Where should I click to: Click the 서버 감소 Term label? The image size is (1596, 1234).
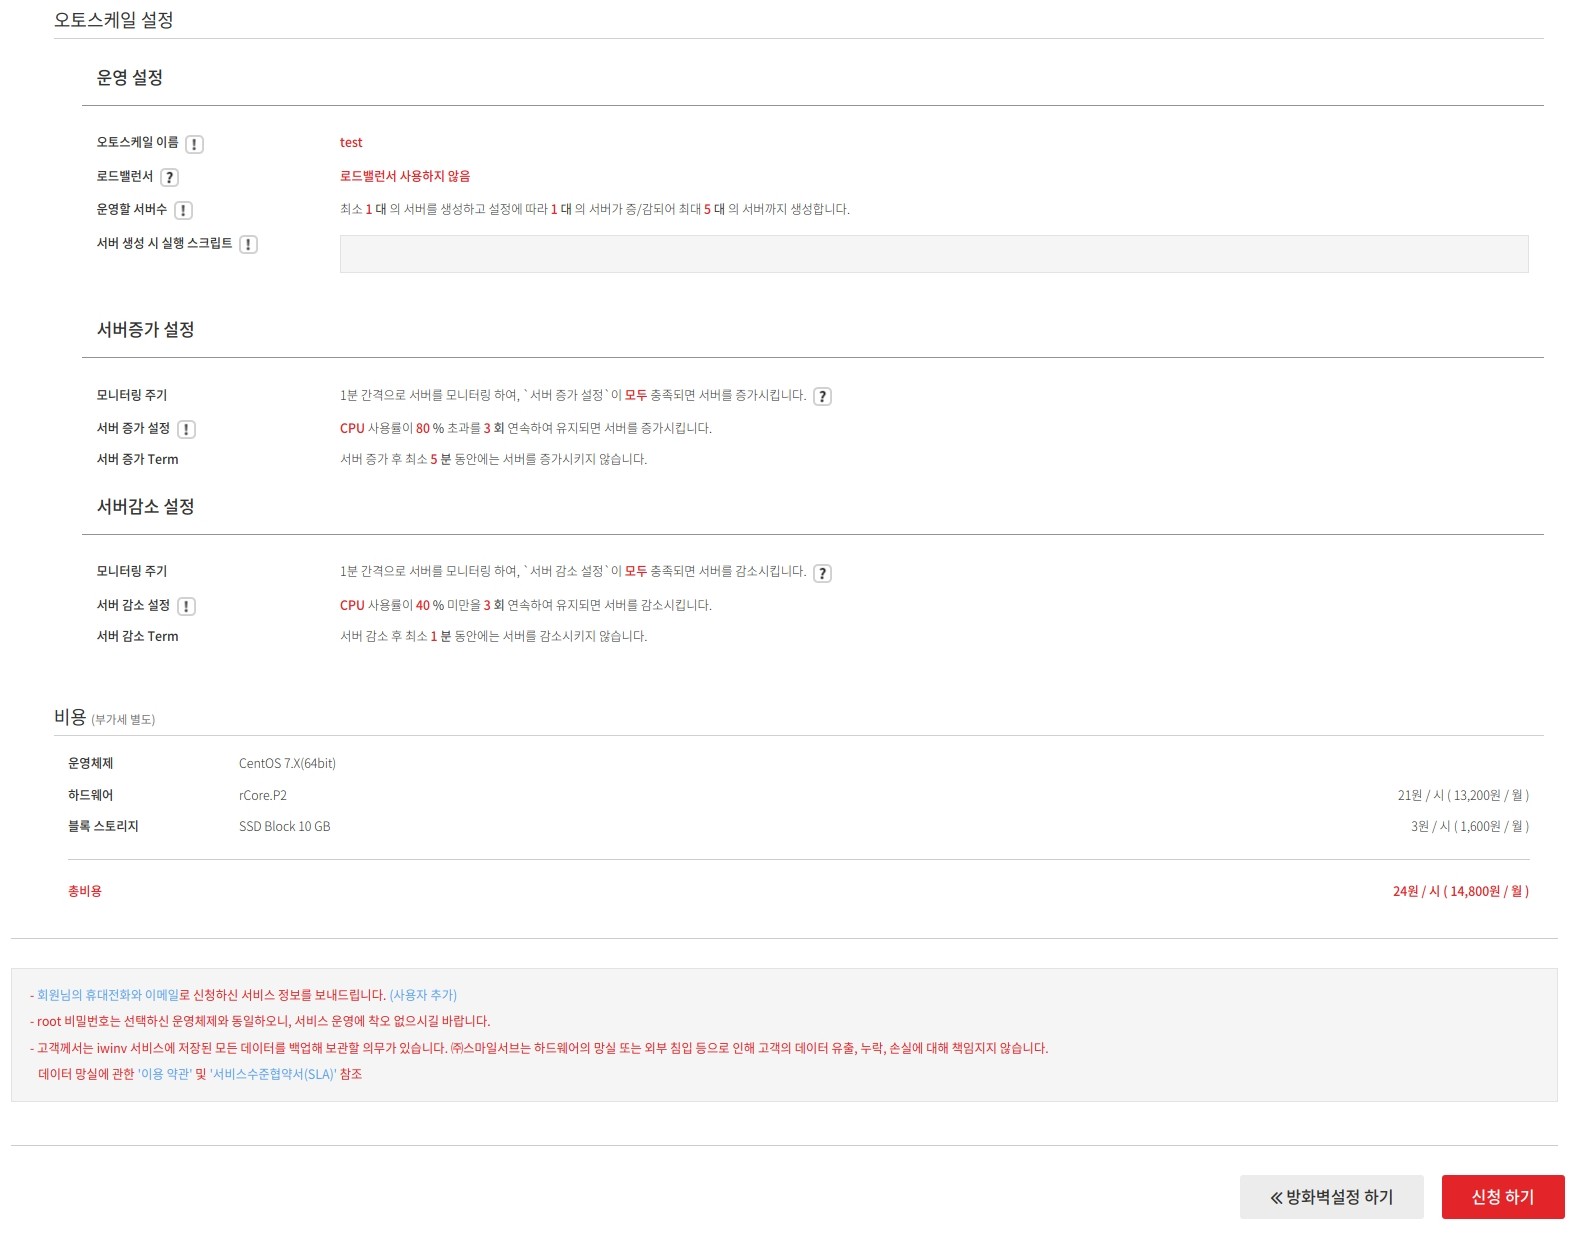[138, 636]
